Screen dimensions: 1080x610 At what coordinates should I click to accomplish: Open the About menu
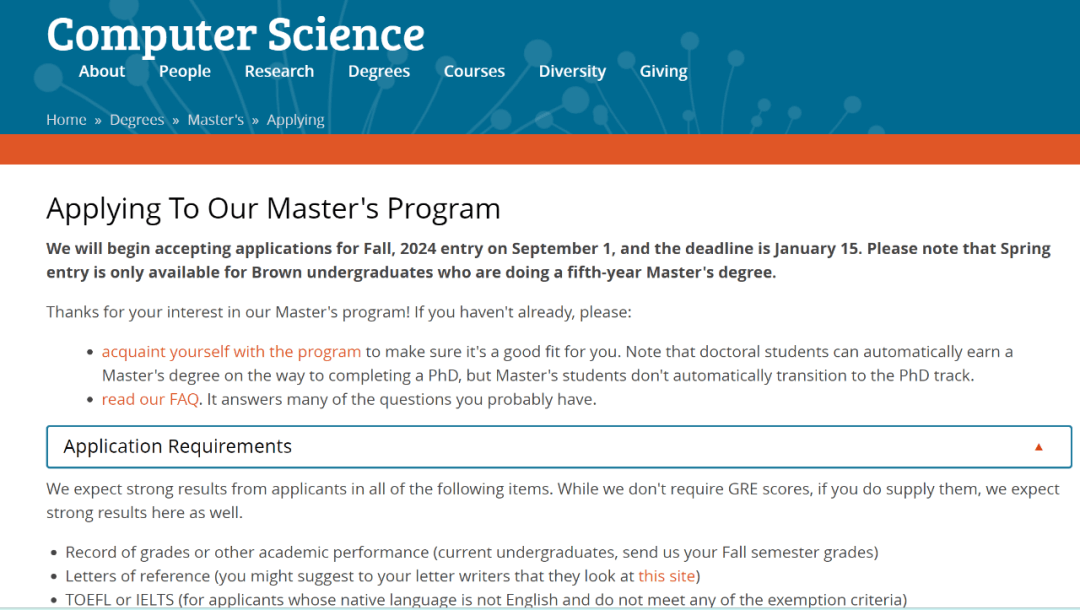tap(102, 72)
